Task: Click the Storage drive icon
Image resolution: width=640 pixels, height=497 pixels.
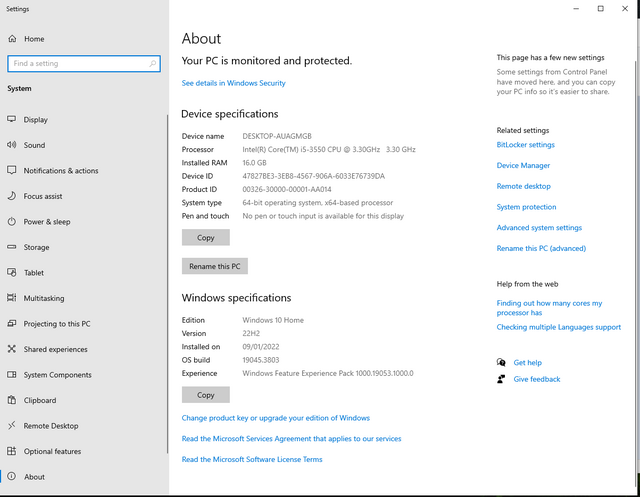Action: 12,247
